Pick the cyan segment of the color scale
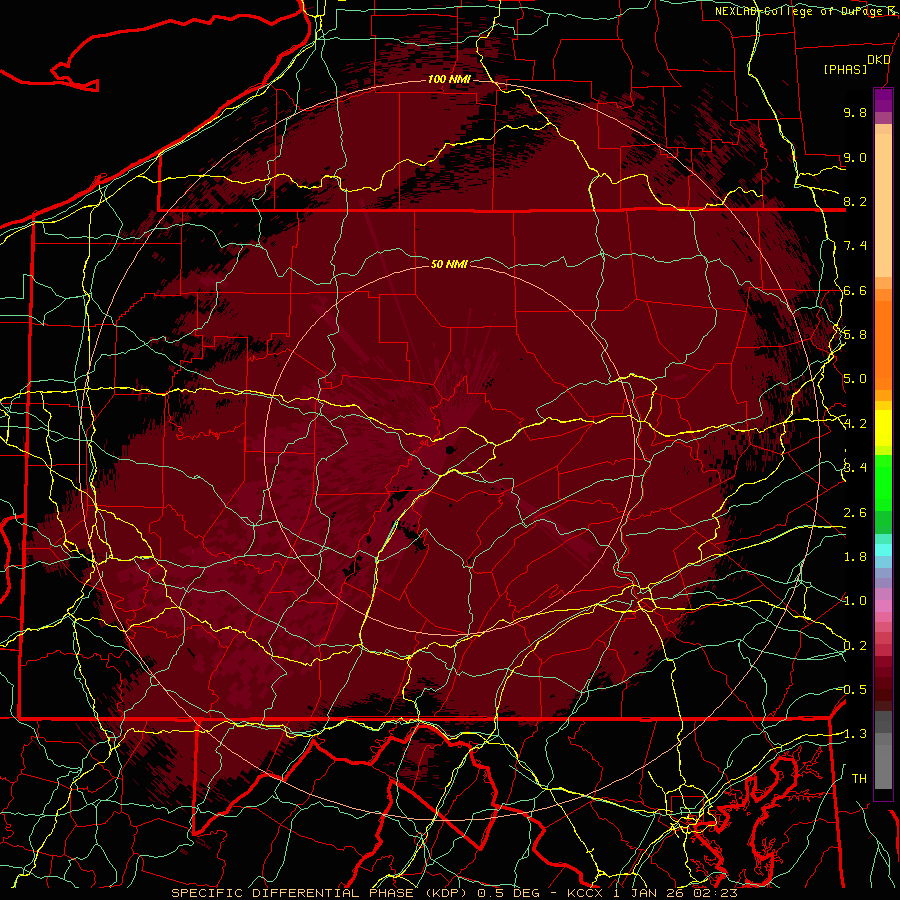The image size is (900, 900). pos(883,550)
